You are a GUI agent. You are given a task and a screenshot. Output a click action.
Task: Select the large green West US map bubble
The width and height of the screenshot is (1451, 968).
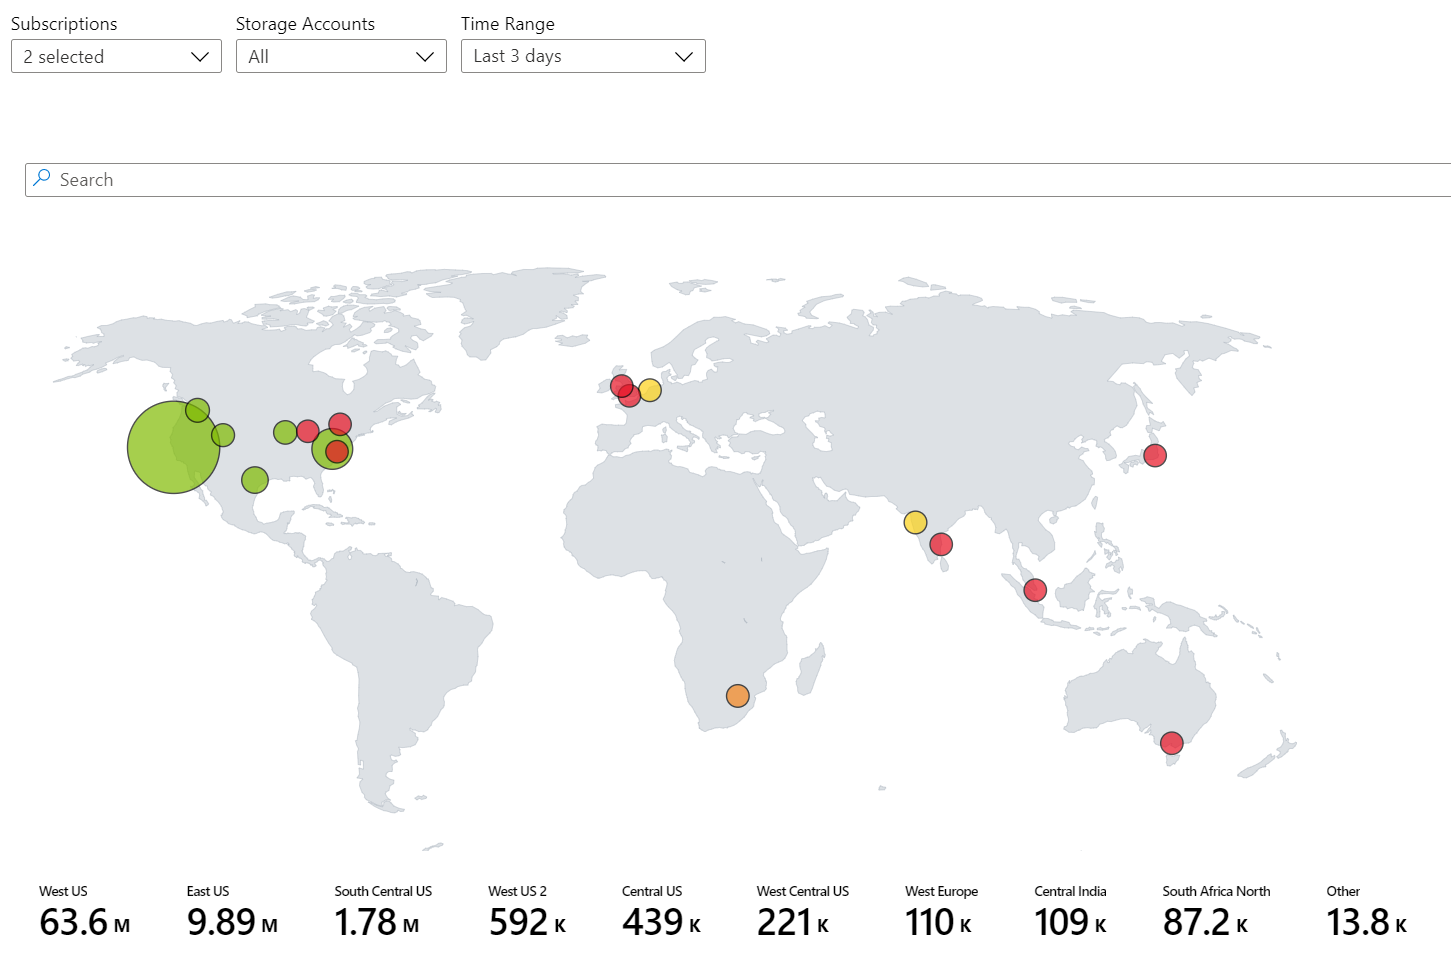pos(174,446)
